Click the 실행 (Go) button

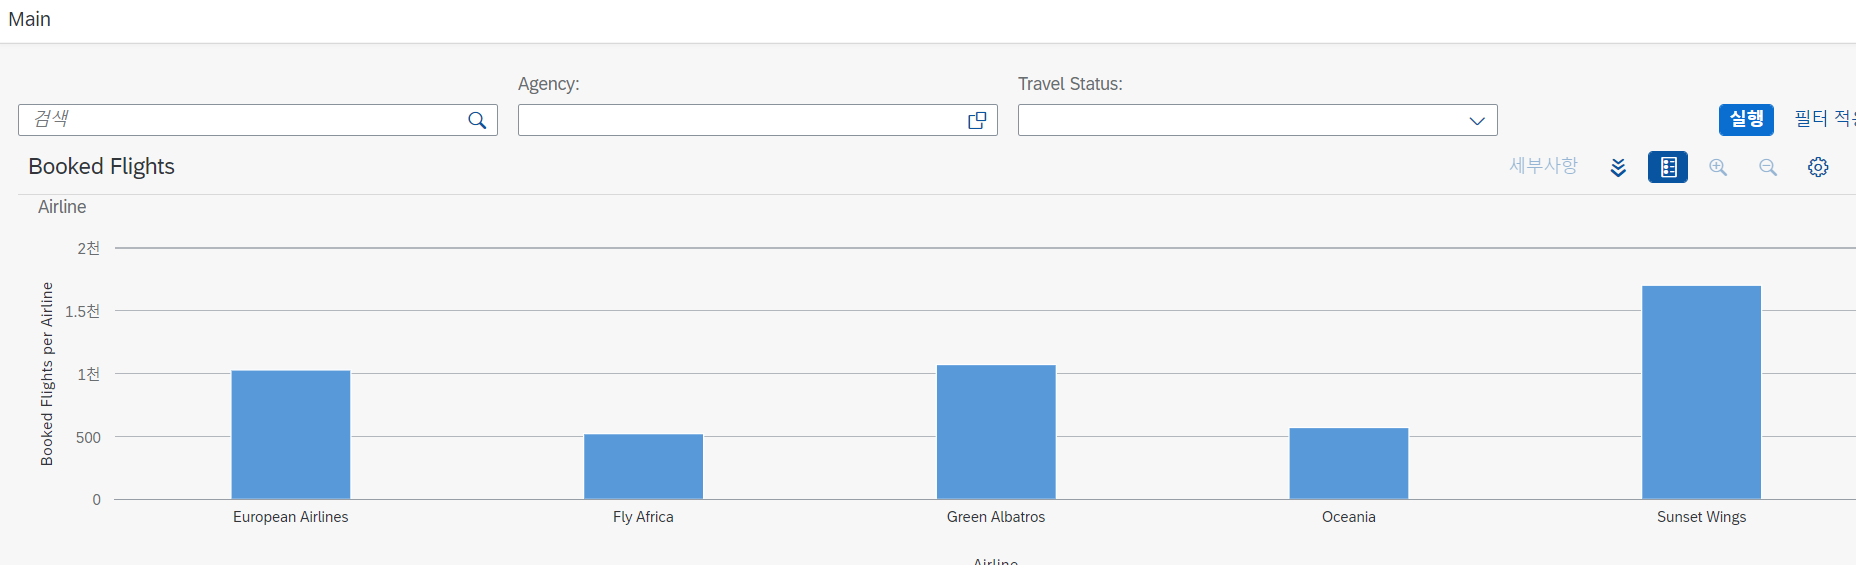(x=1746, y=119)
